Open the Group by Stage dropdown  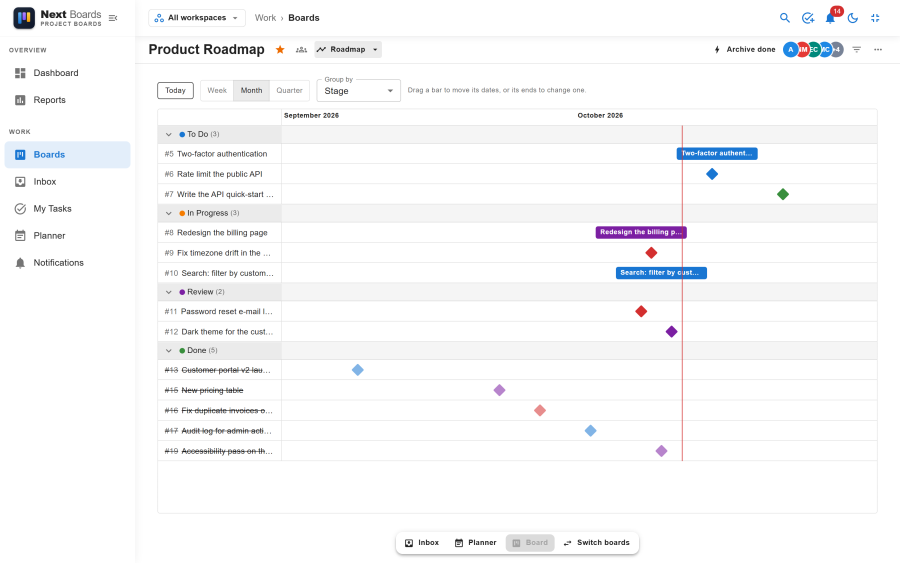click(358, 91)
